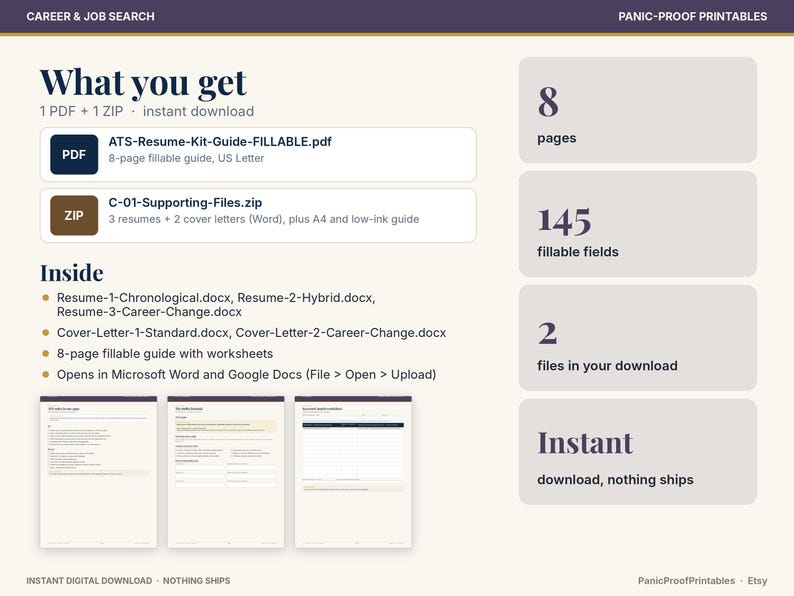794x596 pixels.
Task: Click '8-page fillable guide, US Letter' description
Action: (186, 158)
